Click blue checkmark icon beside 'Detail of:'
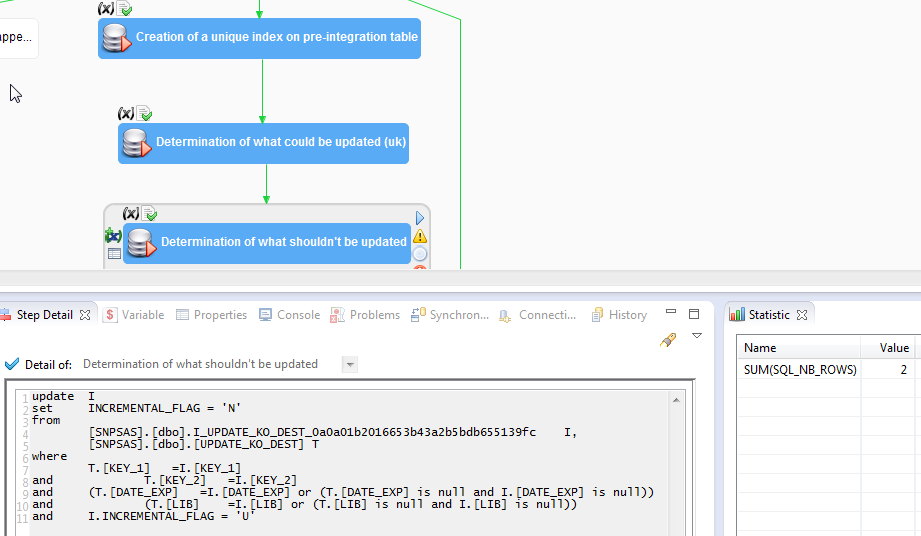 (x=12, y=364)
